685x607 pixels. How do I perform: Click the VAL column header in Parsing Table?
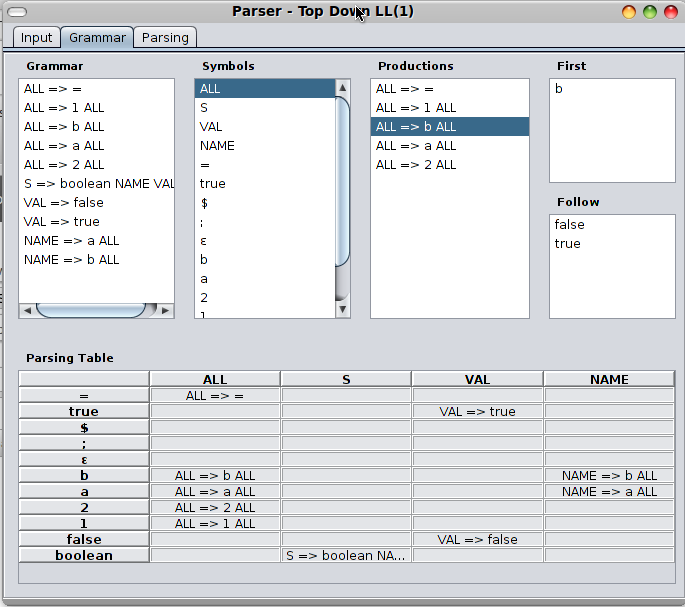pyautogui.click(x=477, y=379)
